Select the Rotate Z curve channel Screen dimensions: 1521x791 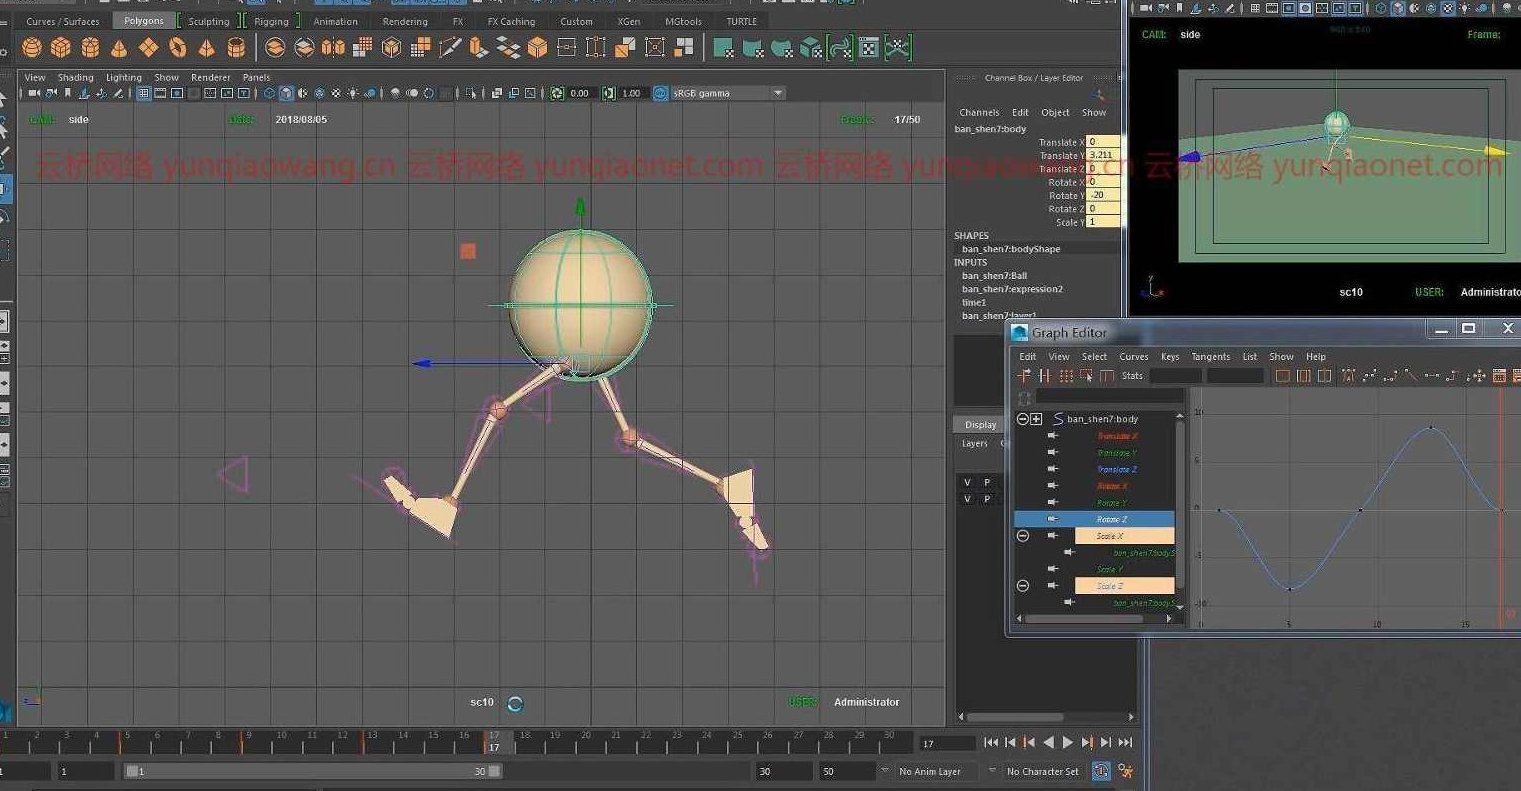click(1111, 519)
